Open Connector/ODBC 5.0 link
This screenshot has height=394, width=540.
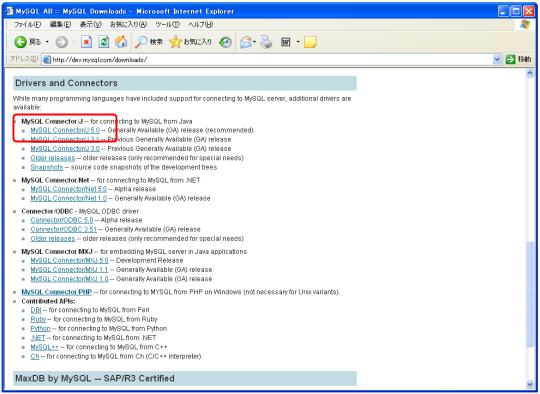coord(62,220)
